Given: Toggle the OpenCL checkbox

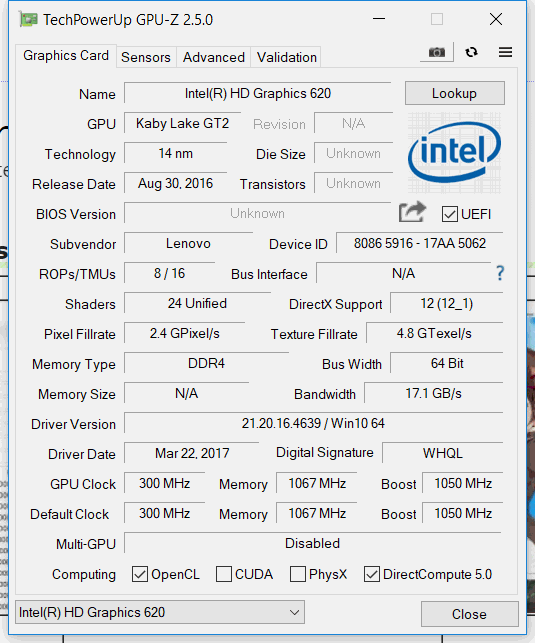Looking at the screenshot, I should pyautogui.click(x=139, y=574).
